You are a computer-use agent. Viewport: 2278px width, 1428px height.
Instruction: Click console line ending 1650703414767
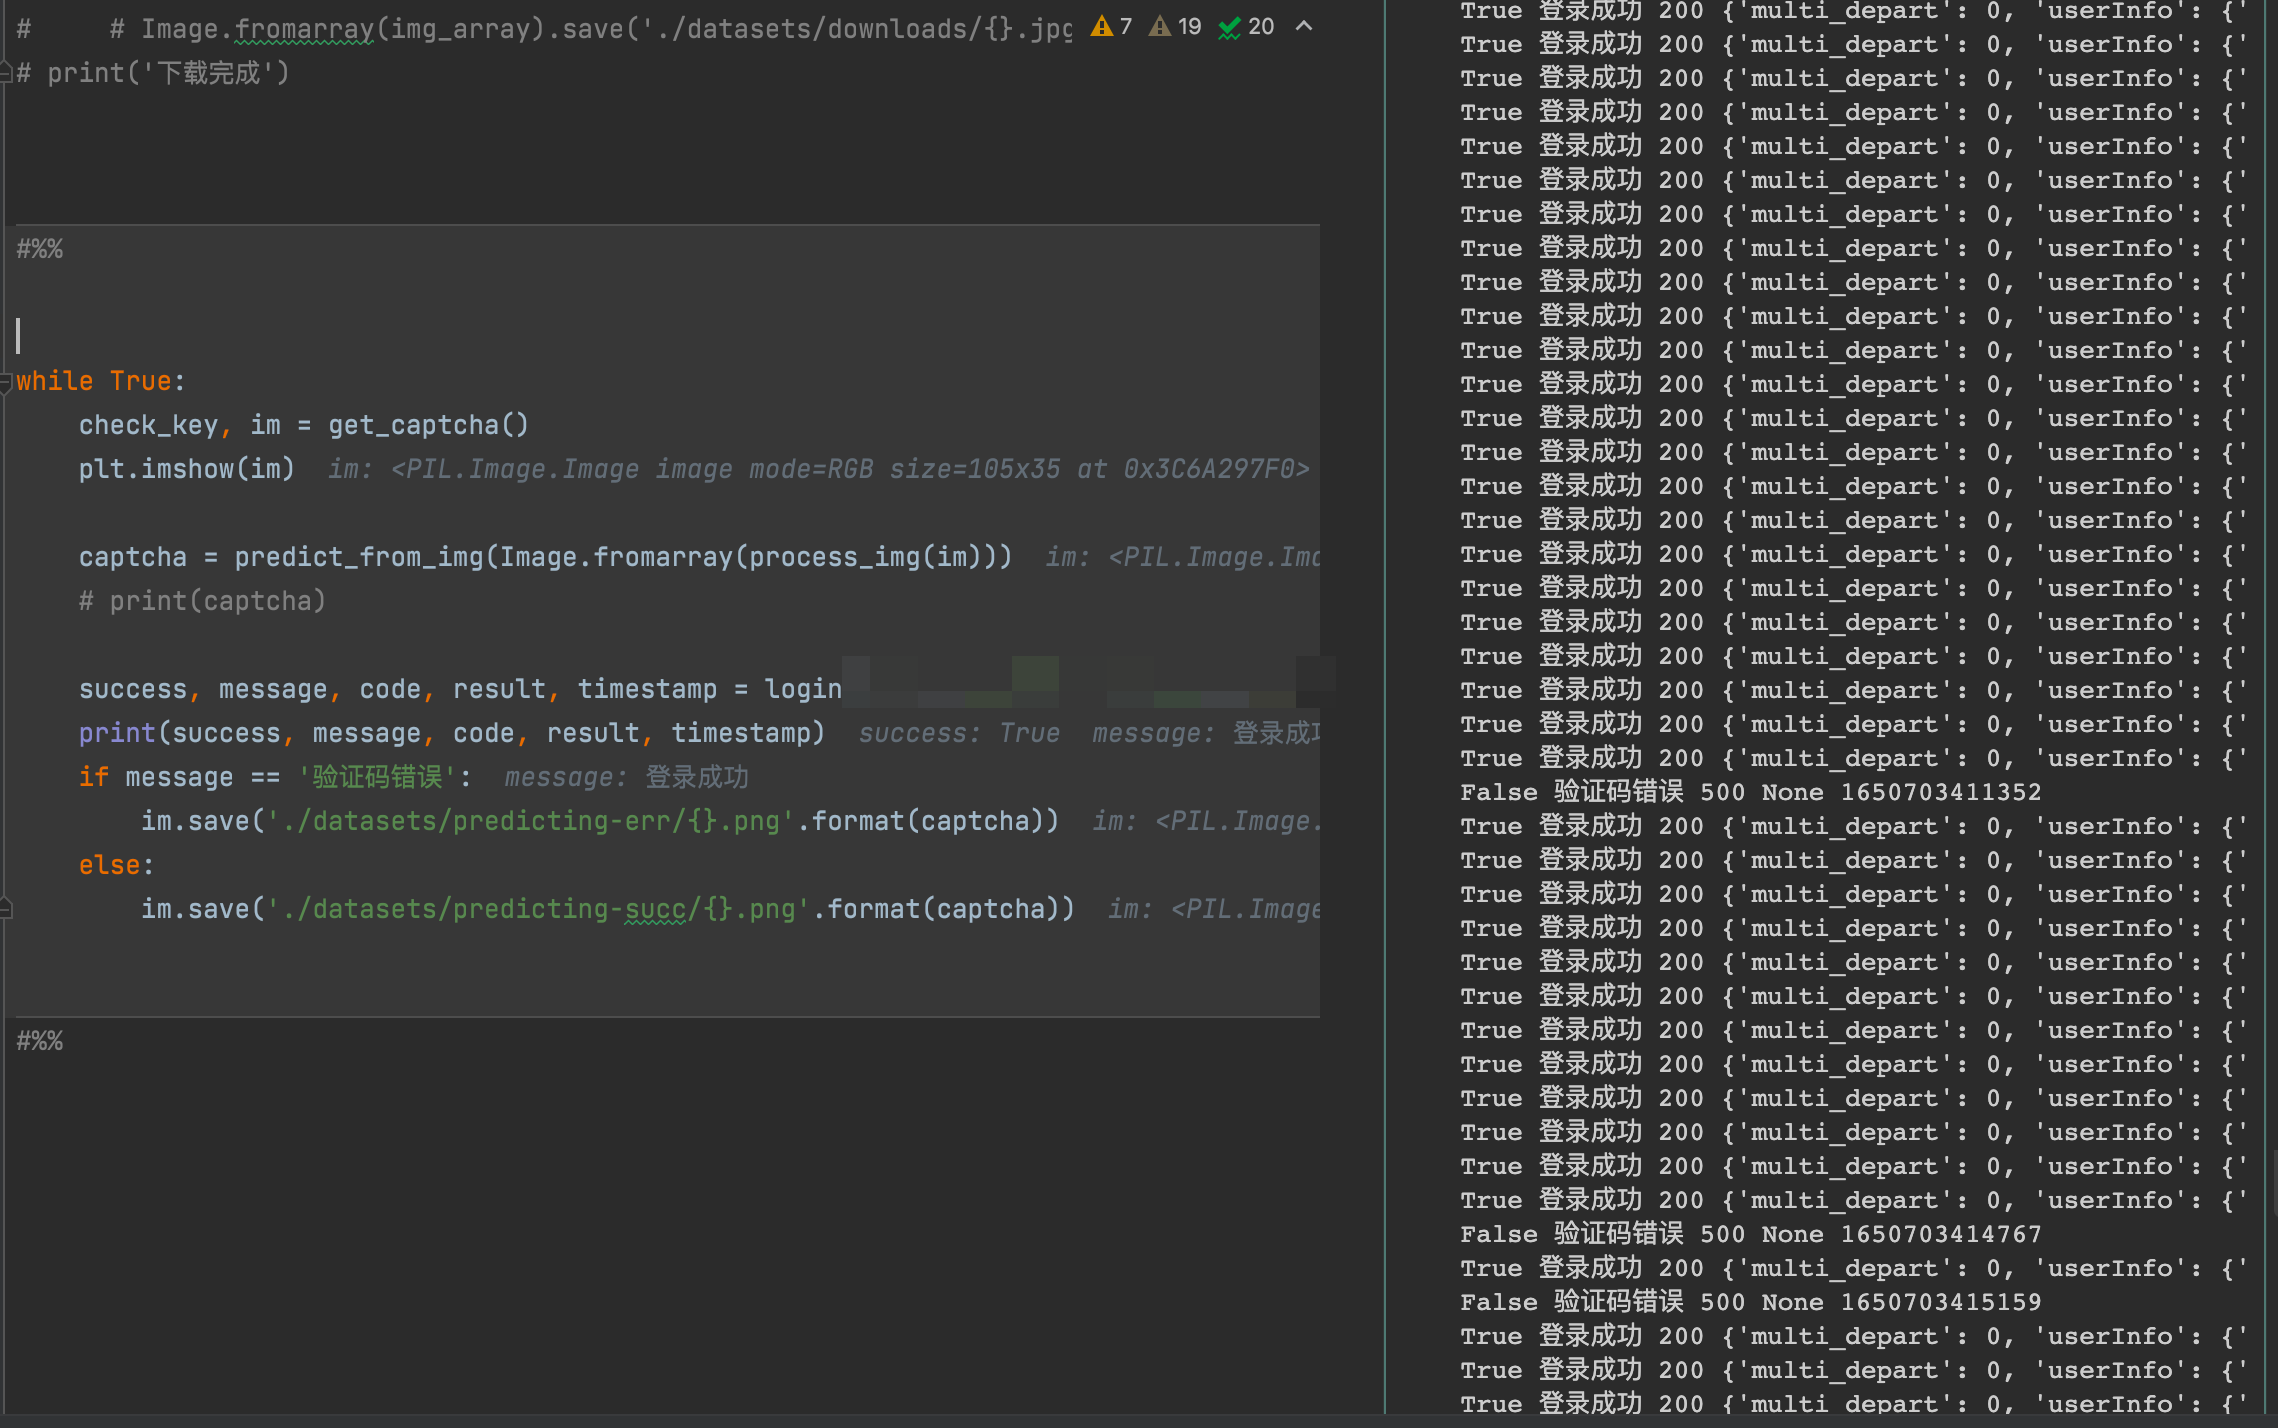[1750, 1235]
